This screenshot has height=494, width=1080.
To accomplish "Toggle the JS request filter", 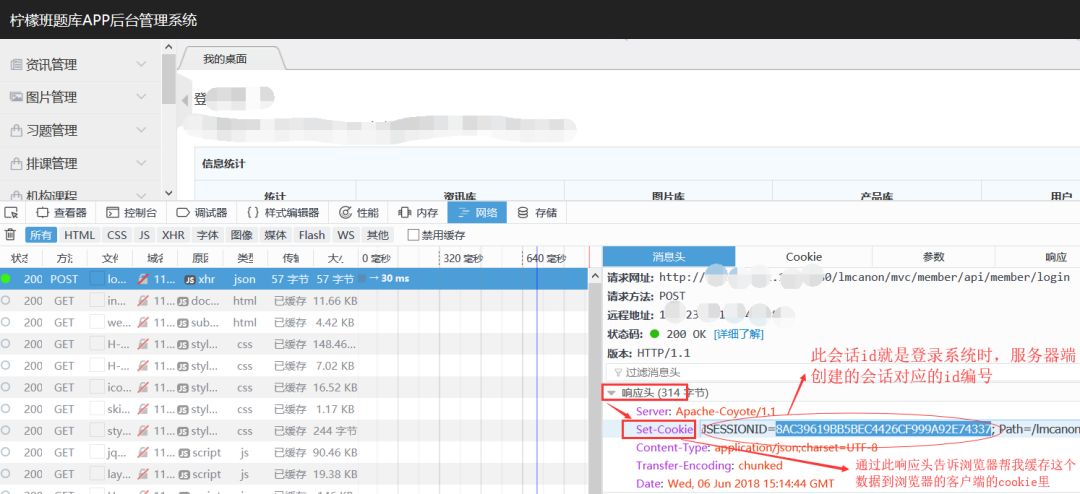I will [144, 235].
